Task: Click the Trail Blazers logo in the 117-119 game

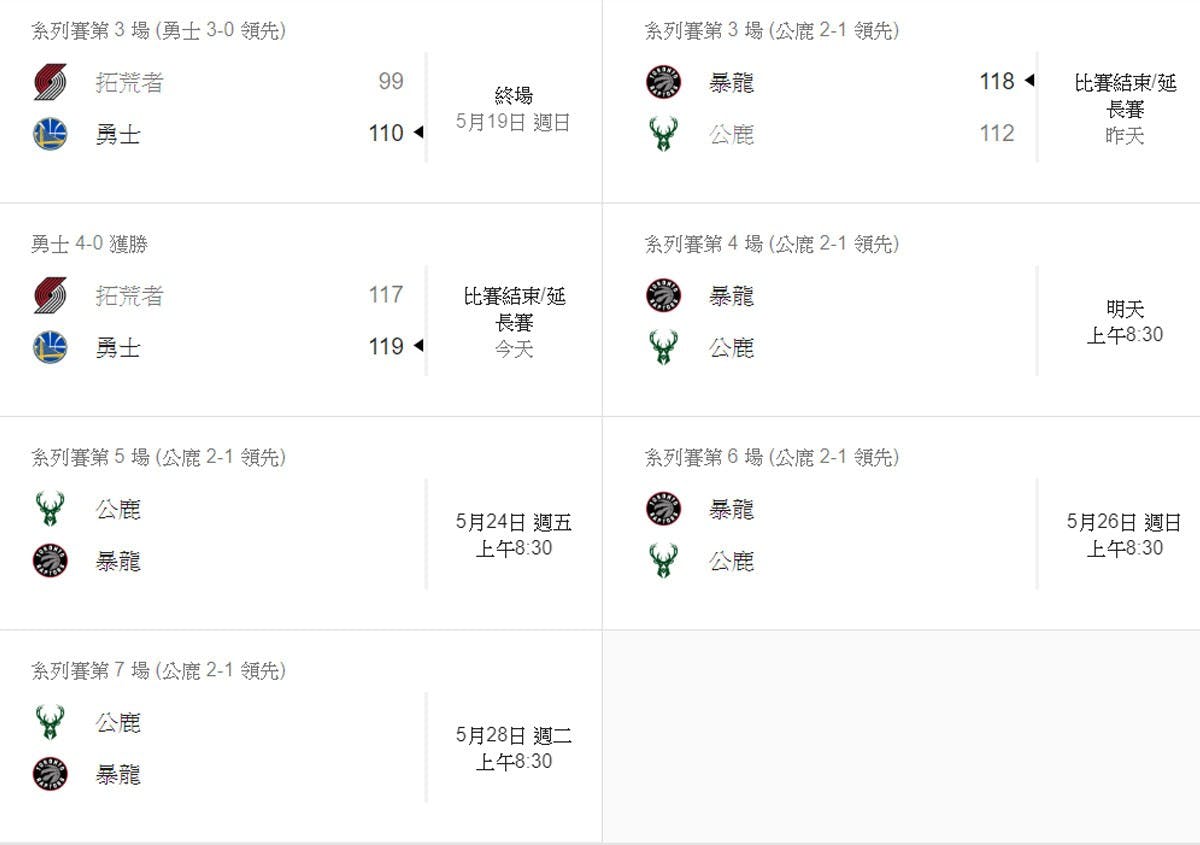Action: pyautogui.click(x=50, y=295)
